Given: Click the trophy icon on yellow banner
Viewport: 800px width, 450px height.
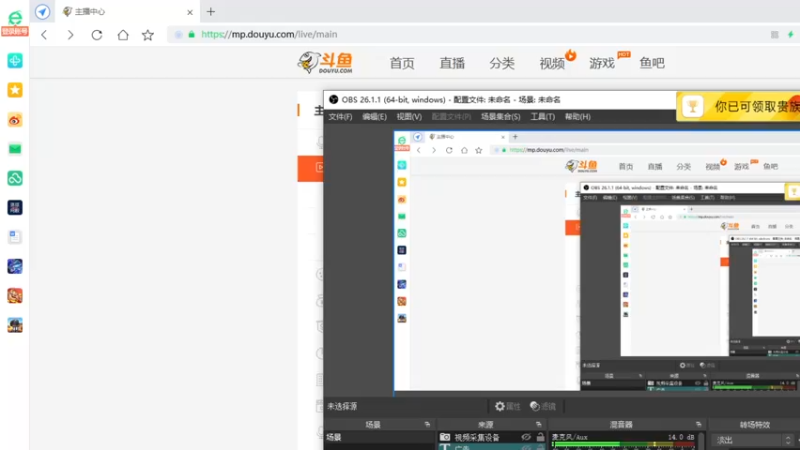Looking at the screenshot, I should tap(692, 106).
